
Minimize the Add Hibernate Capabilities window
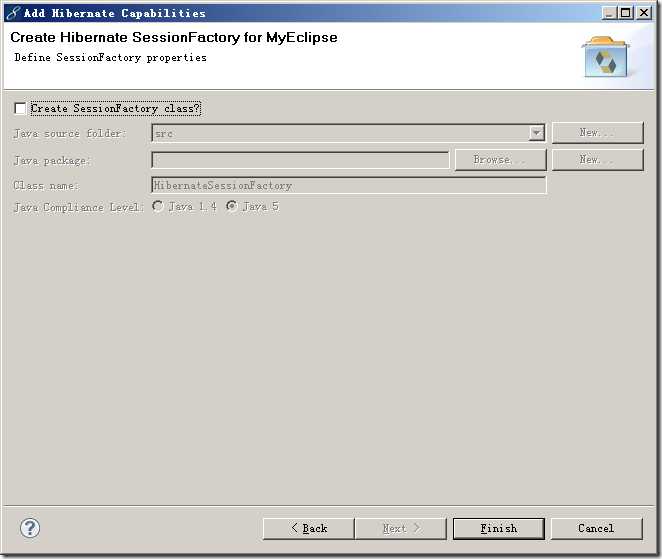point(609,13)
